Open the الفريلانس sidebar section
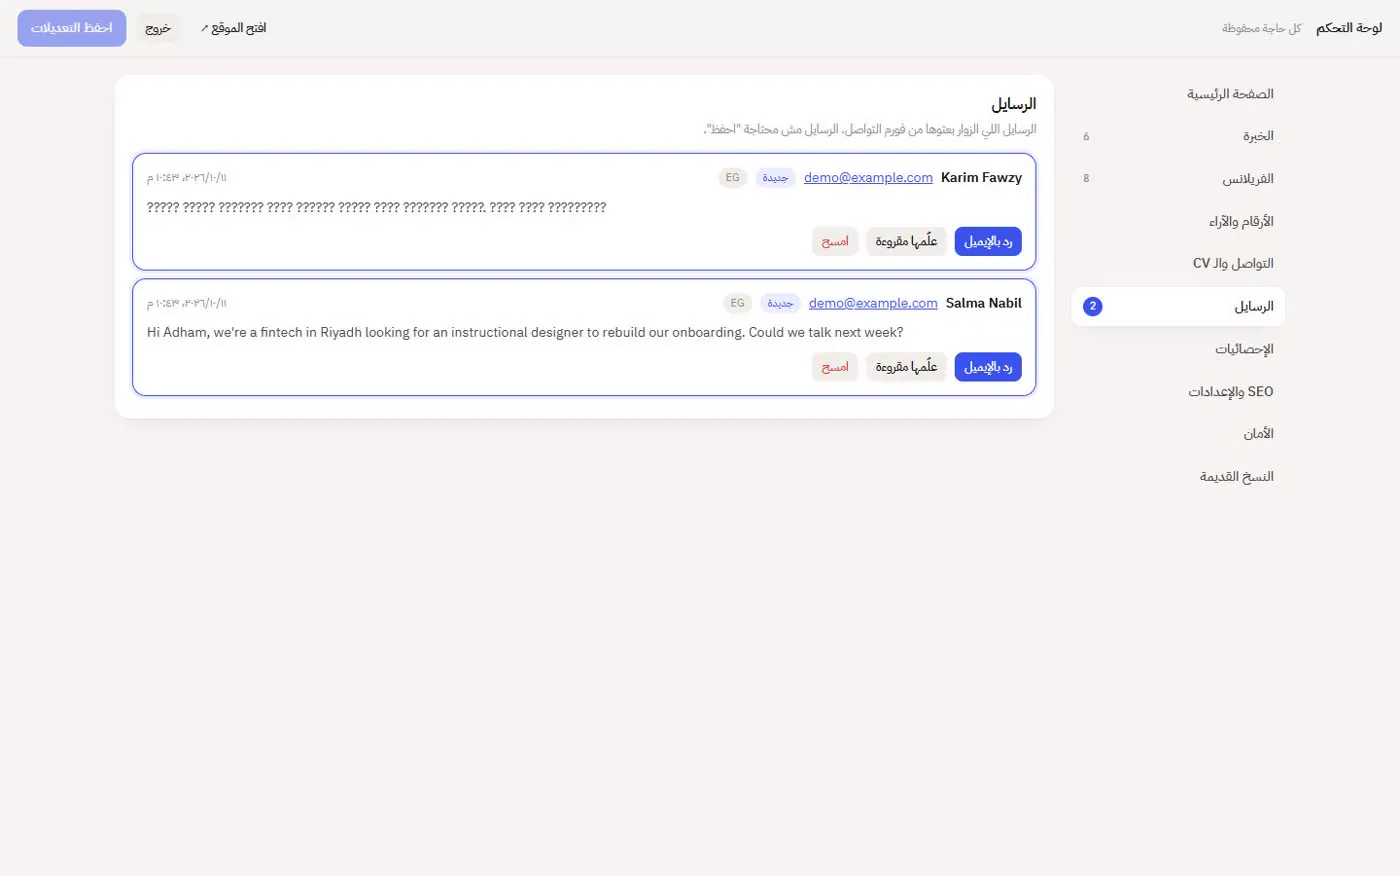This screenshot has width=1400, height=876. [x=1178, y=179]
